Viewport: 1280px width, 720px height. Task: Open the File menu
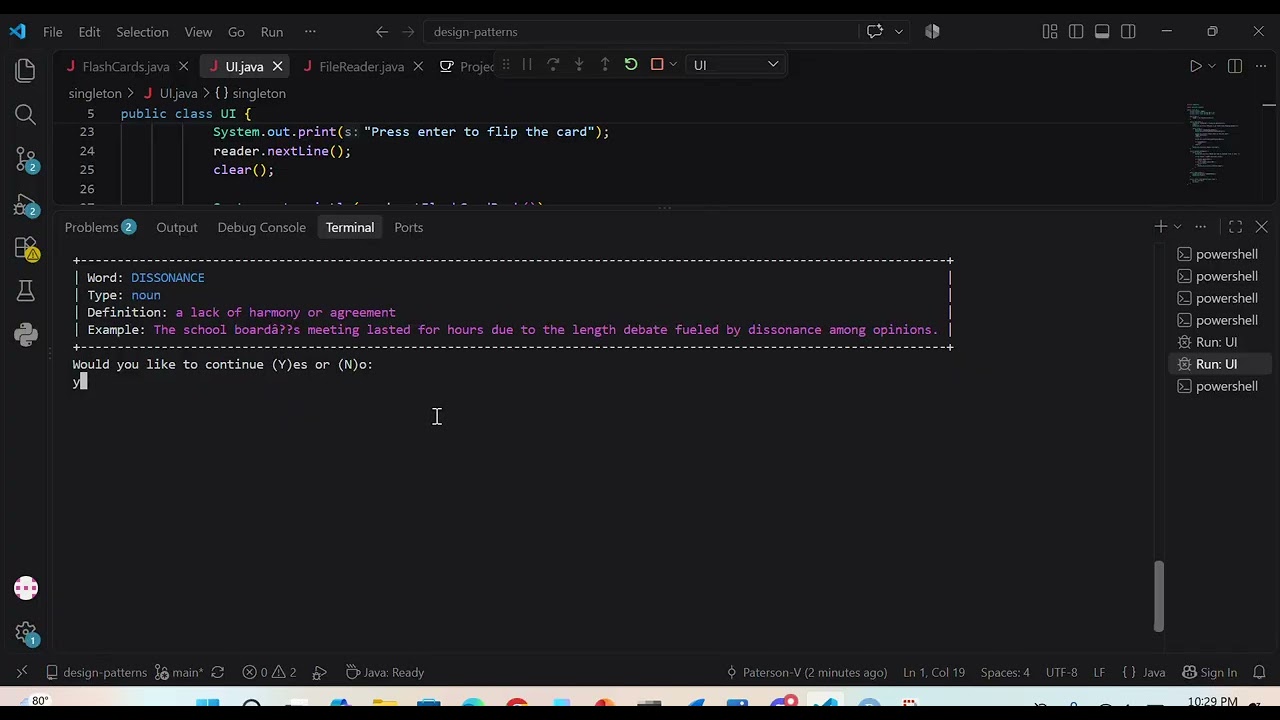53,32
